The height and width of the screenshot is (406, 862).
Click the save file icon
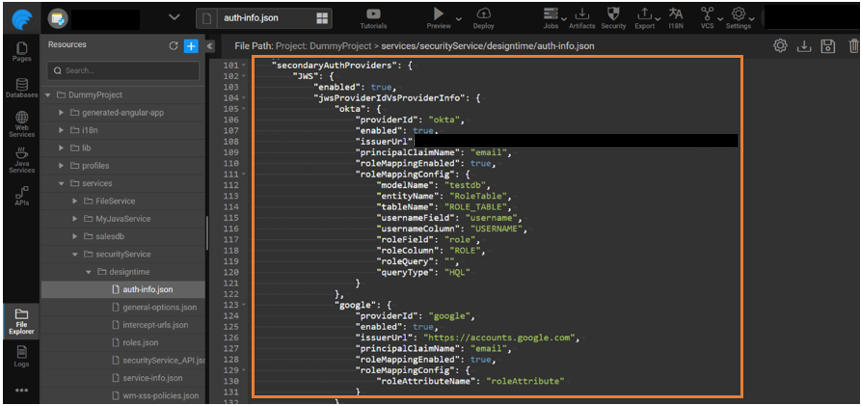pos(827,46)
